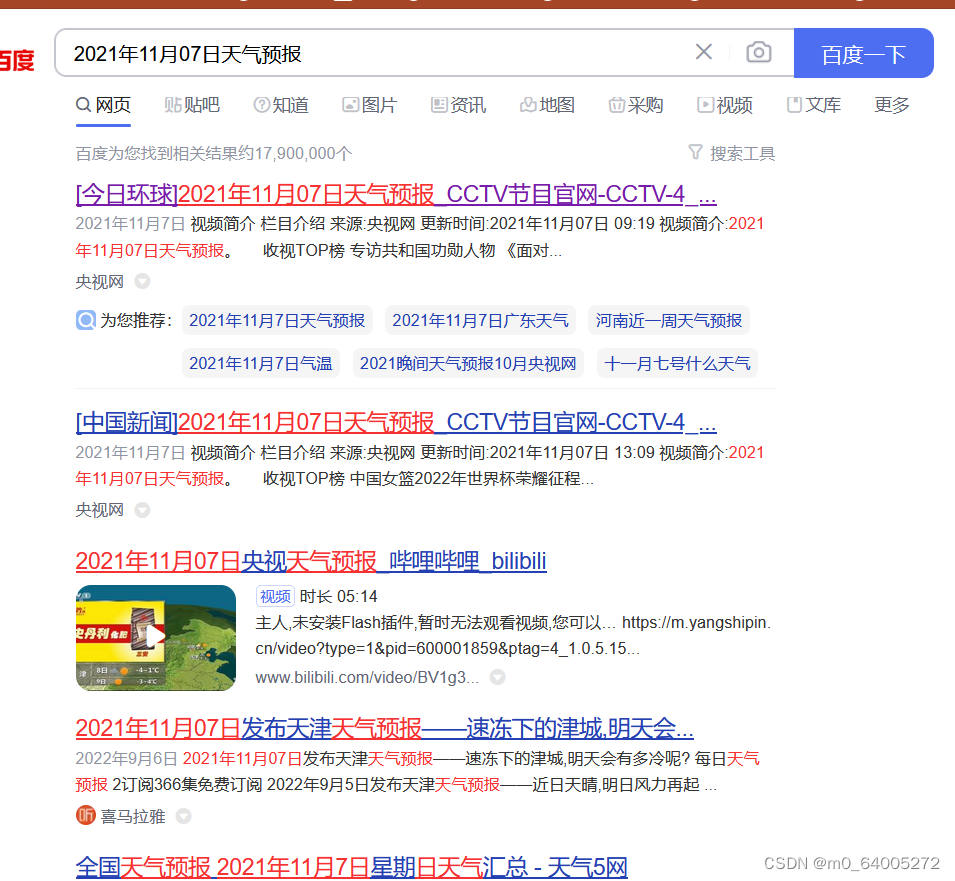Screen dimensions: 955x881
Task: Clear the search box with the X icon
Action: (703, 52)
